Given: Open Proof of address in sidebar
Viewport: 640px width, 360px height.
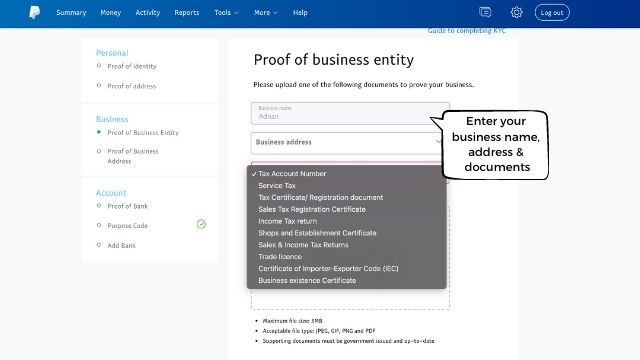Looking at the screenshot, I should point(132,86).
